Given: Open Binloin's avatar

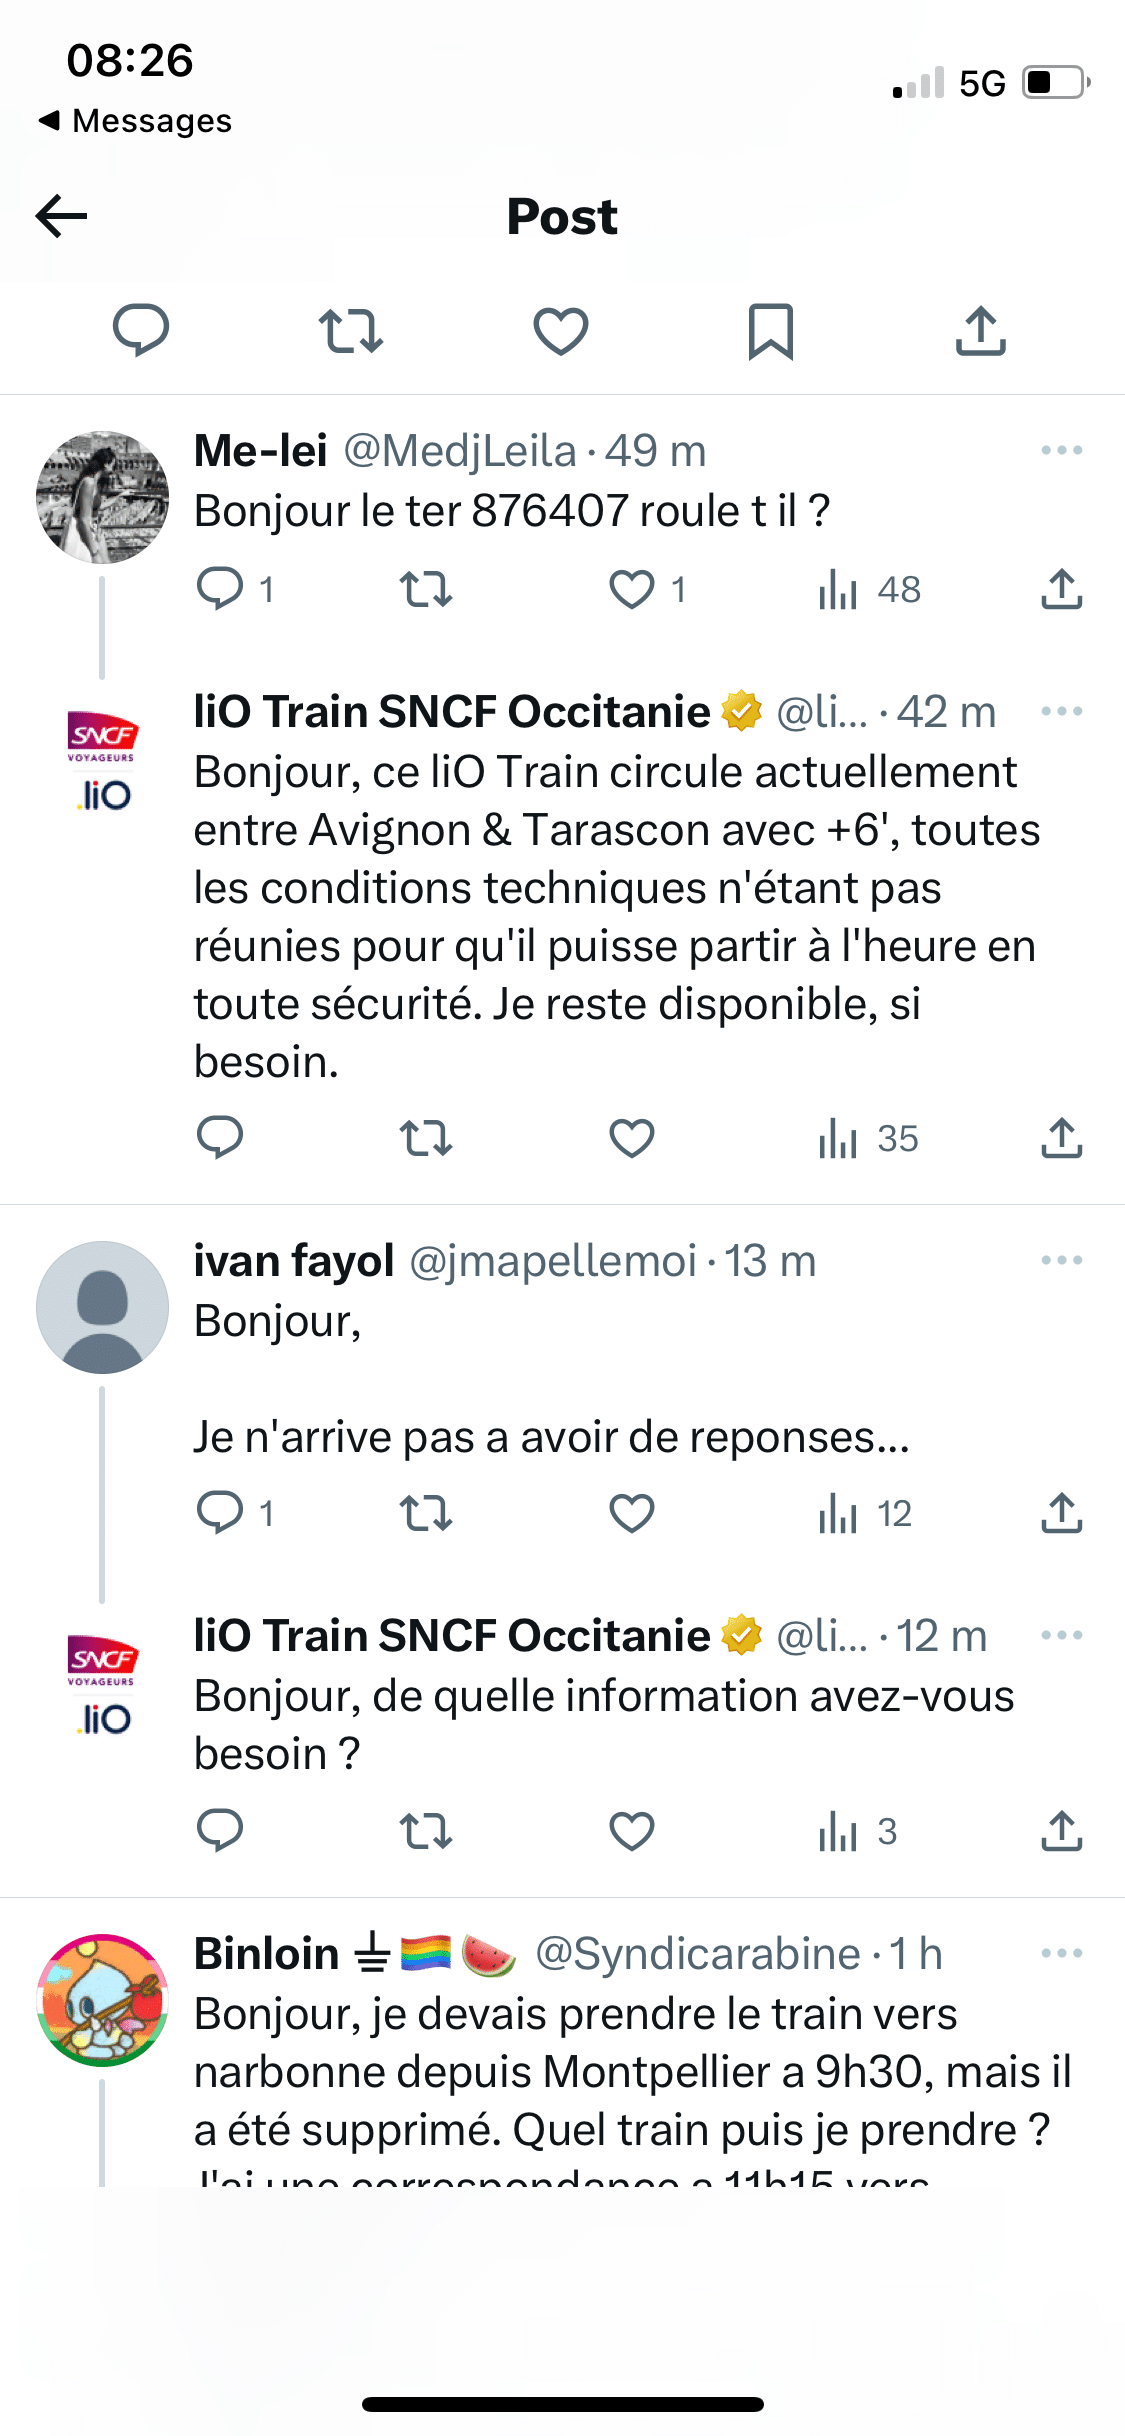Looking at the screenshot, I should click(x=102, y=2000).
